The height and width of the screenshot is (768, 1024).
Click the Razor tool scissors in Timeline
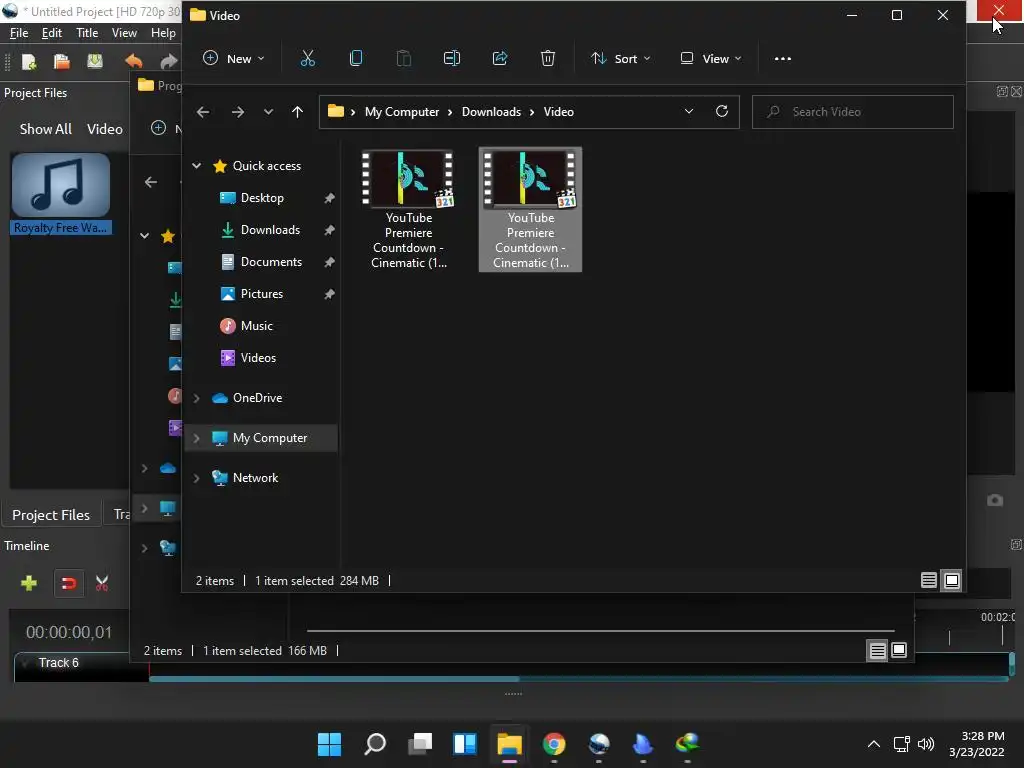pyautogui.click(x=102, y=583)
